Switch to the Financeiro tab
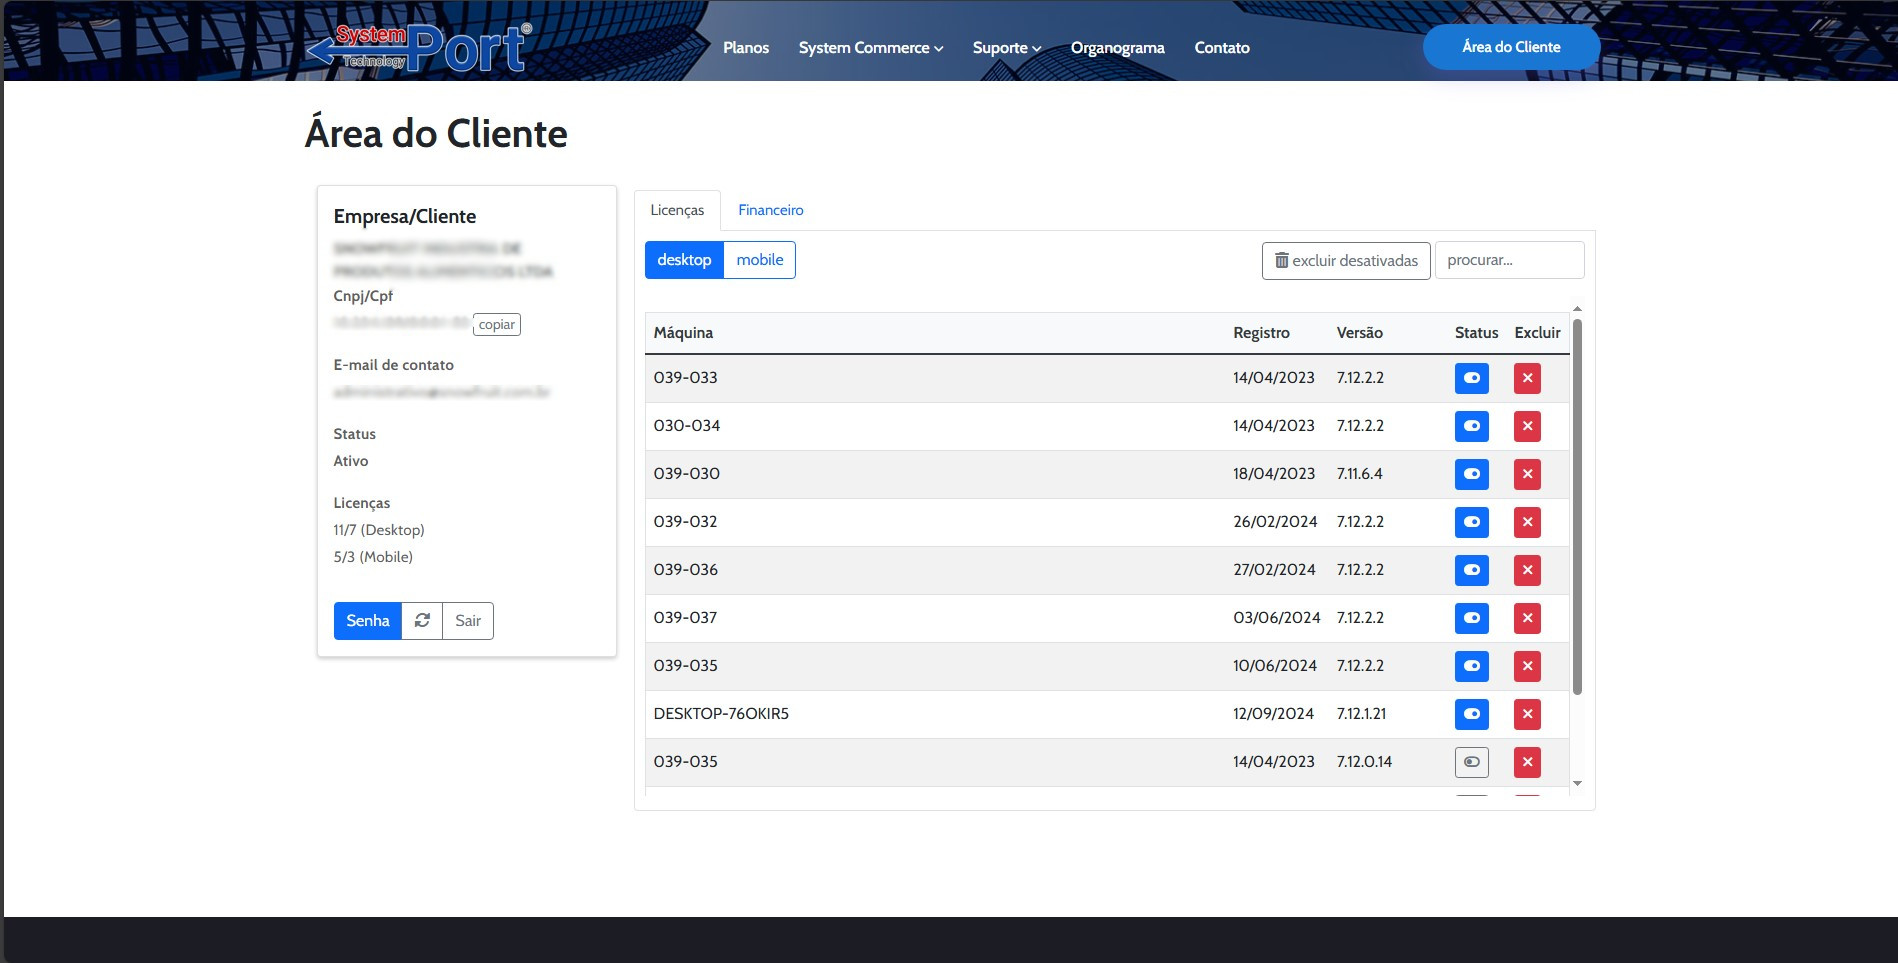This screenshot has width=1898, height=963. [770, 210]
